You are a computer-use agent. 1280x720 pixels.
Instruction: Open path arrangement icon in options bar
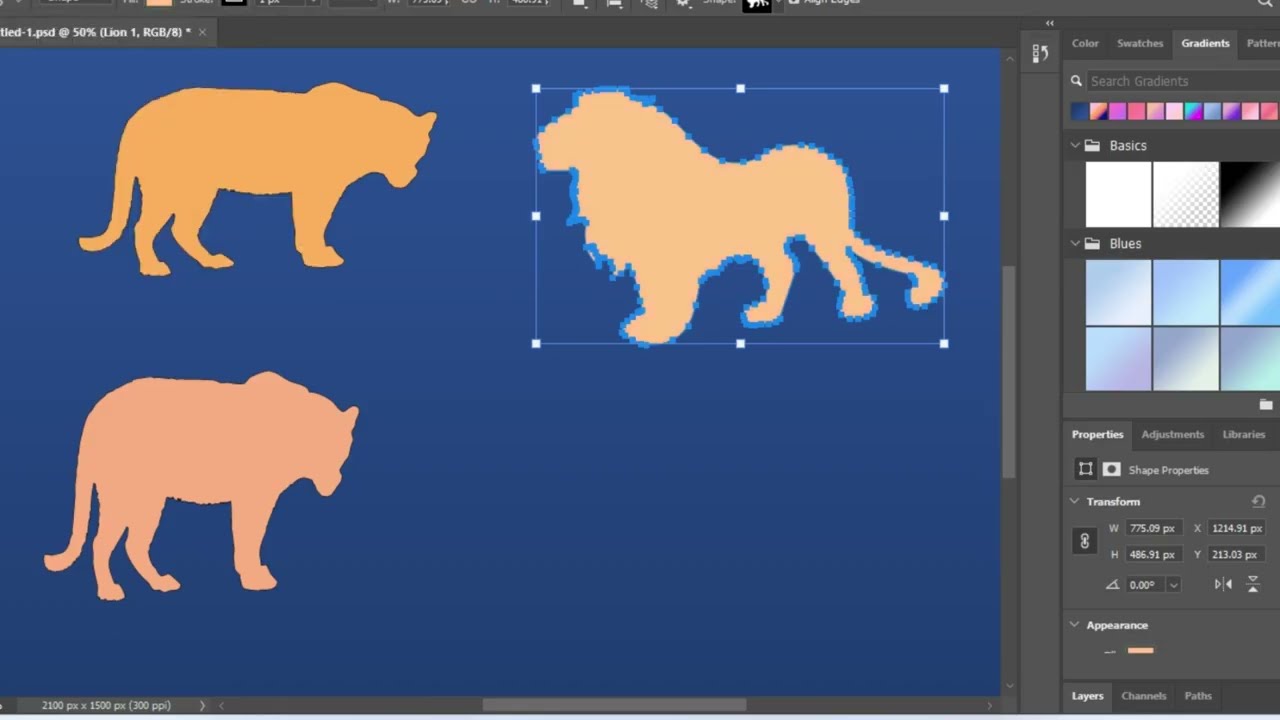650,4
